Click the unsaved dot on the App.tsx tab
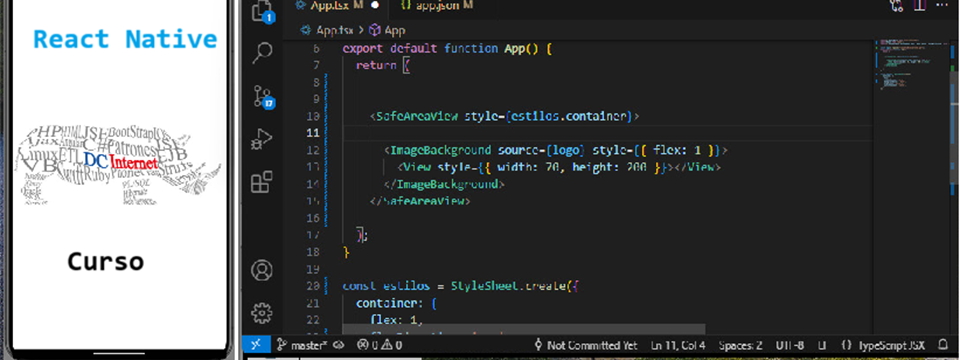Viewport: 960px width, 360px height. [x=375, y=5]
